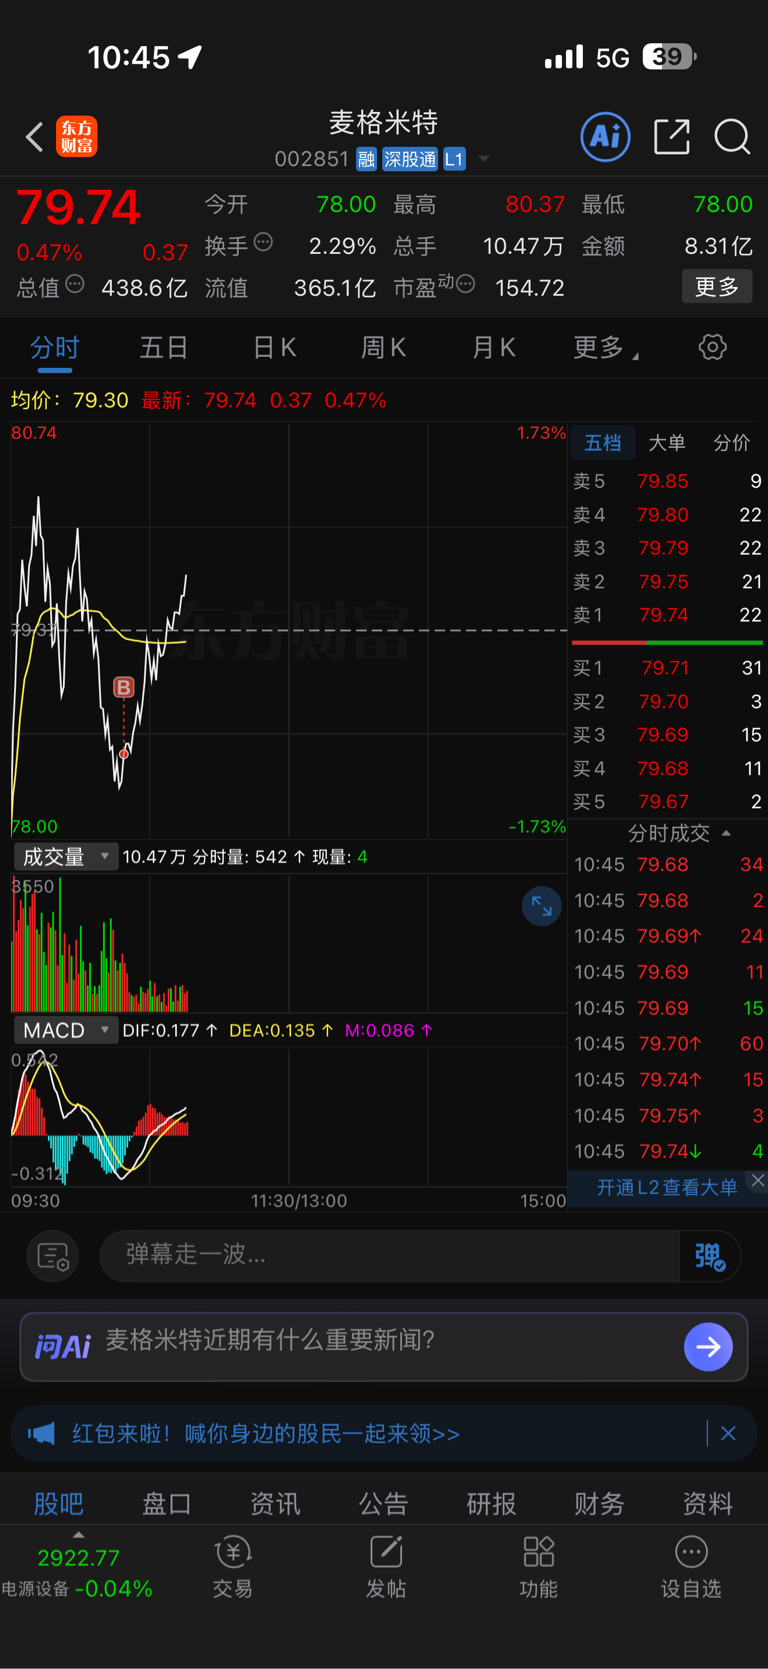Open chart settings gear icon
Viewport: 768px width, 1669px height.
coord(712,347)
